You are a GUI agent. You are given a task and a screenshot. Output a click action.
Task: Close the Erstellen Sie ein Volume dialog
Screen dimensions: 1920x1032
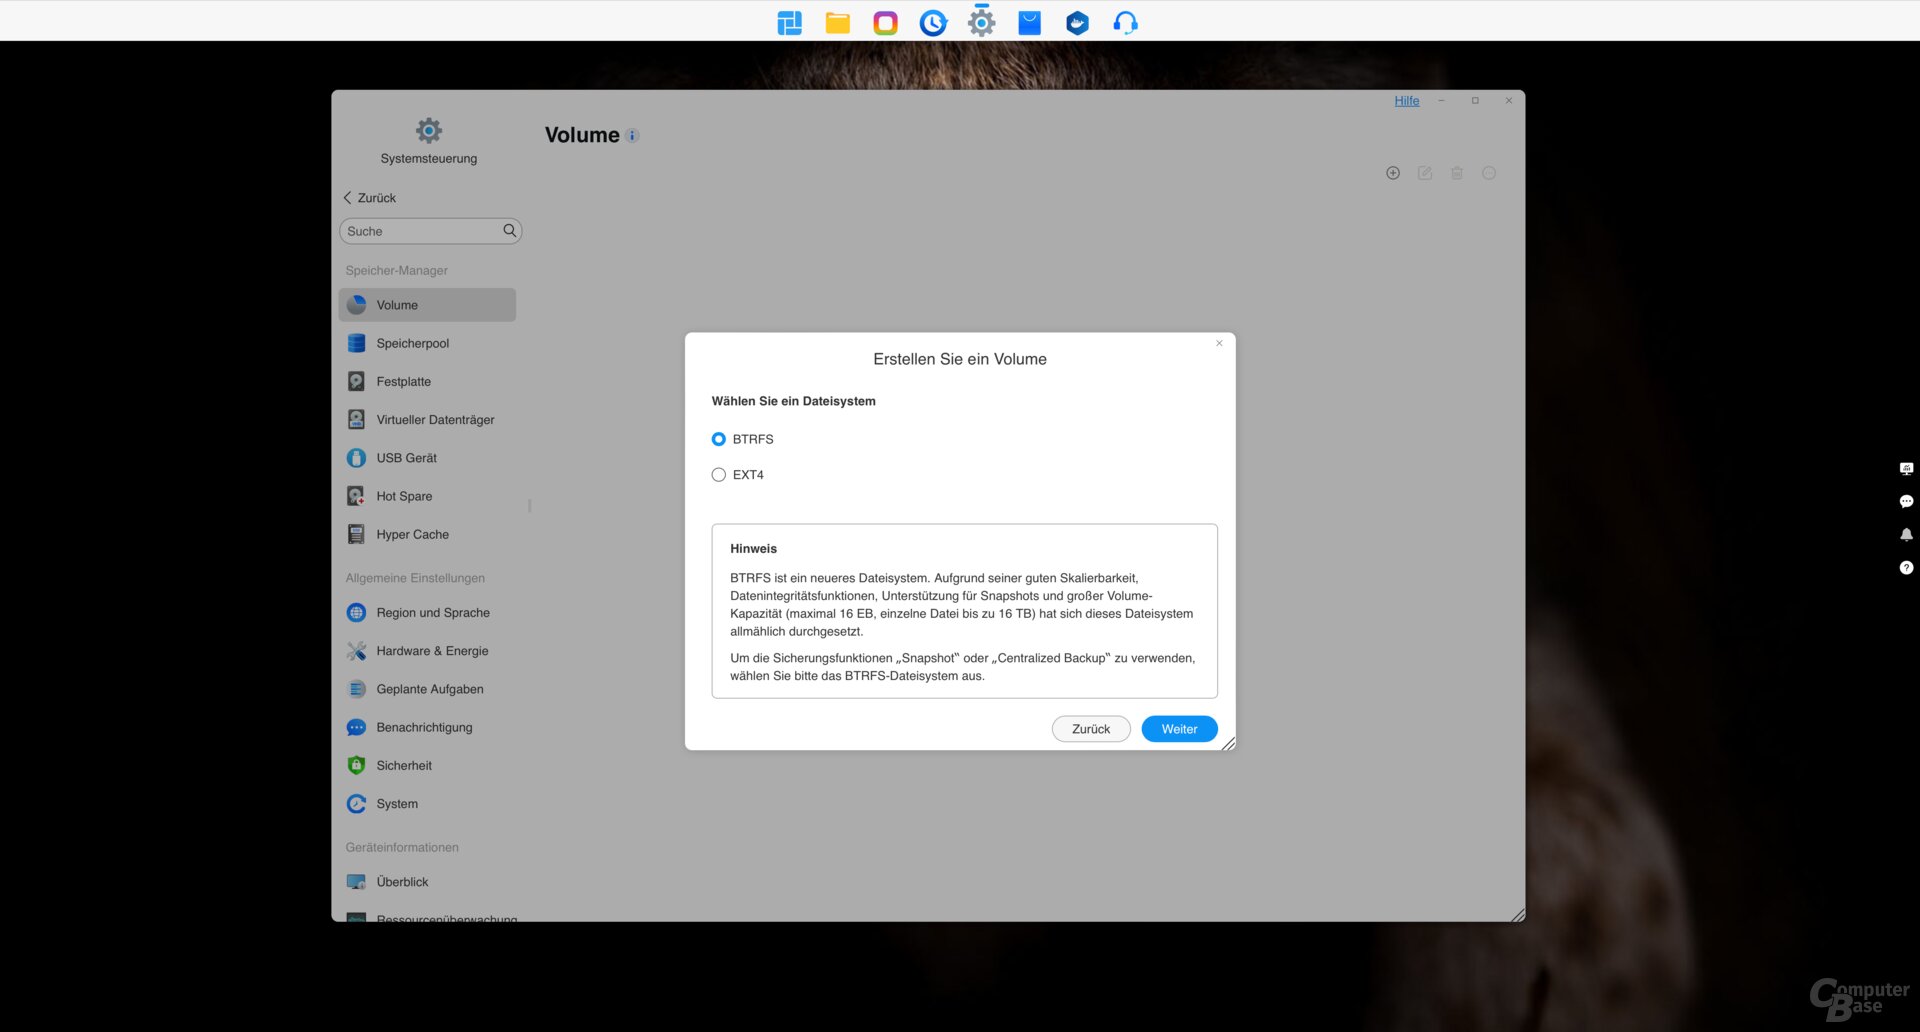click(1219, 344)
